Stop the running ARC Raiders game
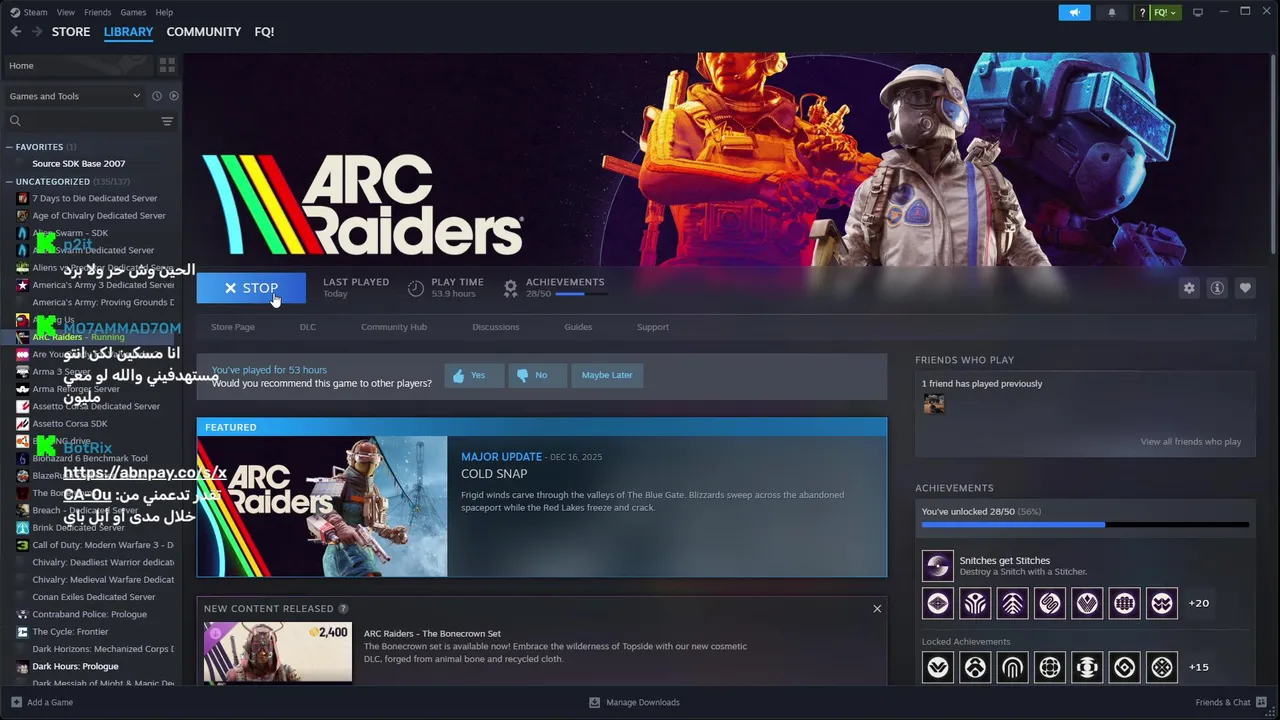Screen dimensions: 1280x720 pos(251,288)
